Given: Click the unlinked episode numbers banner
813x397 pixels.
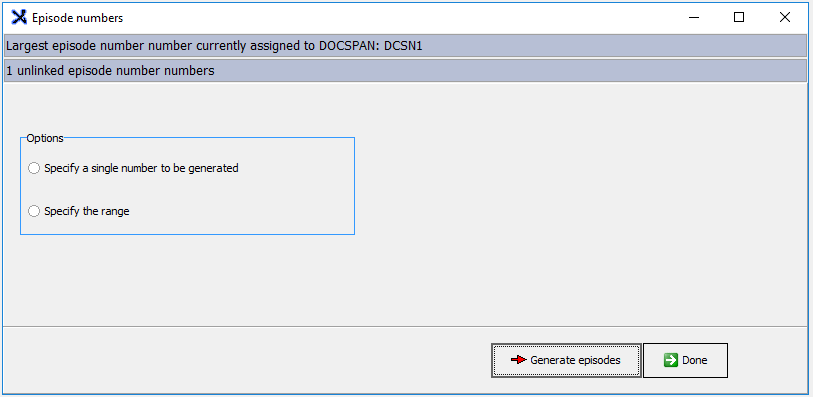Looking at the screenshot, I should 405,70.
